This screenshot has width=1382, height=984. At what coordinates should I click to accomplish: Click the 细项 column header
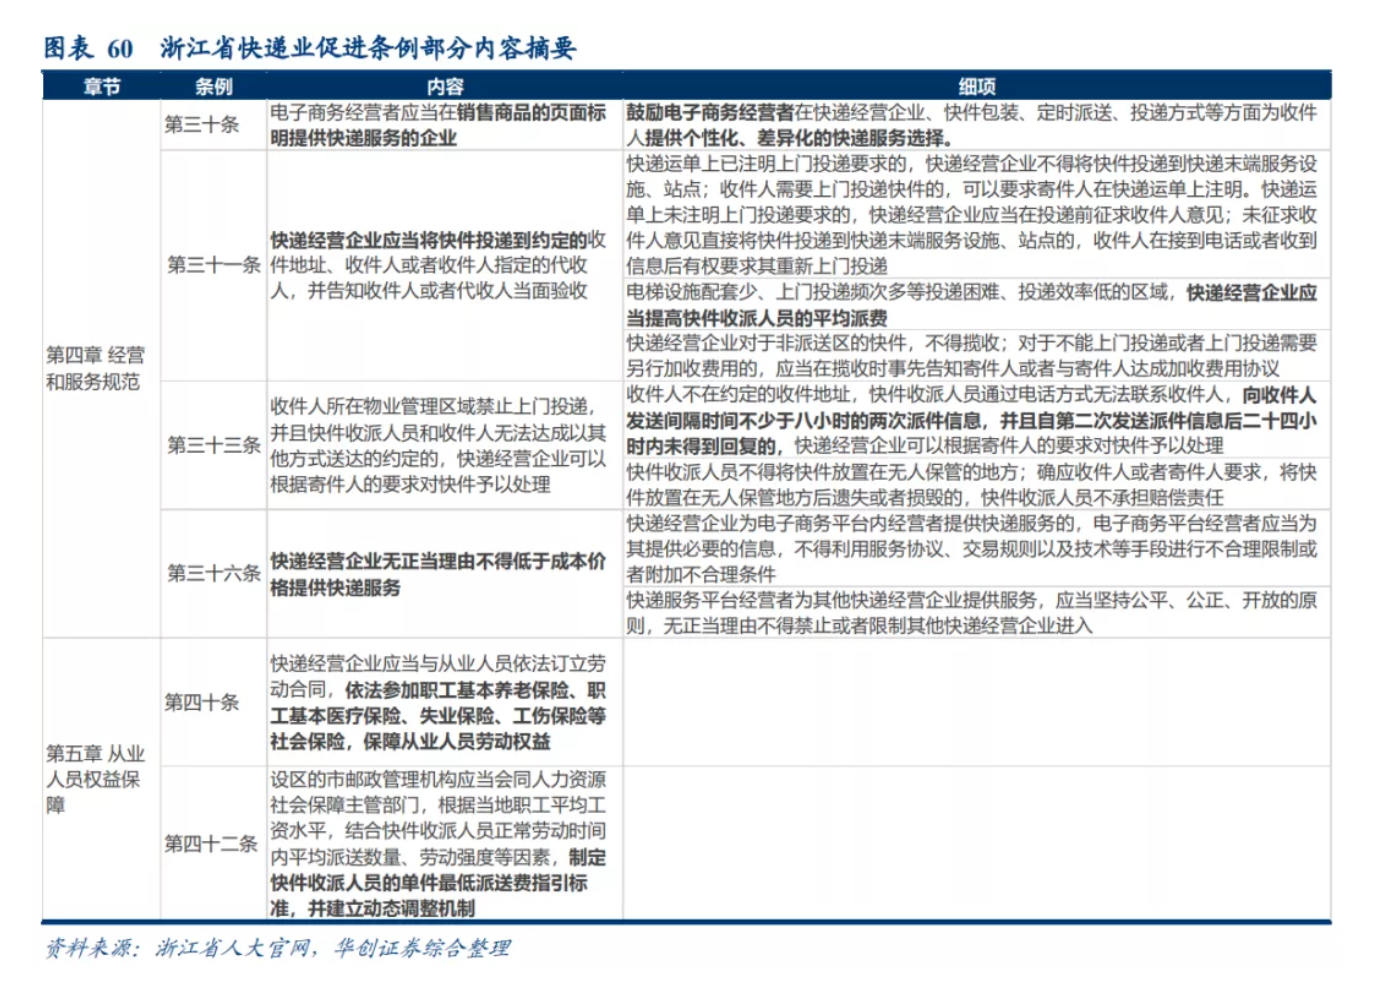(977, 87)
